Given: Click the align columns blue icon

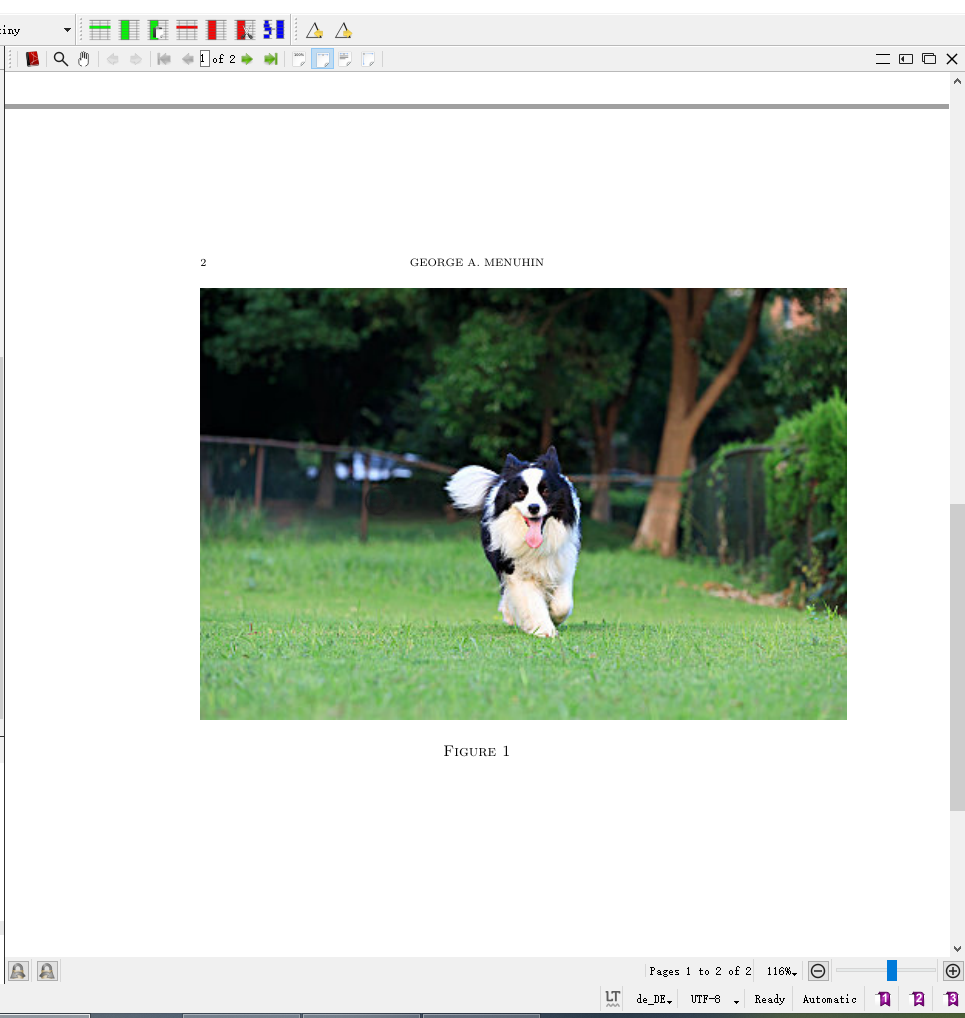Looking at the screenshot, I should [274, 30].
